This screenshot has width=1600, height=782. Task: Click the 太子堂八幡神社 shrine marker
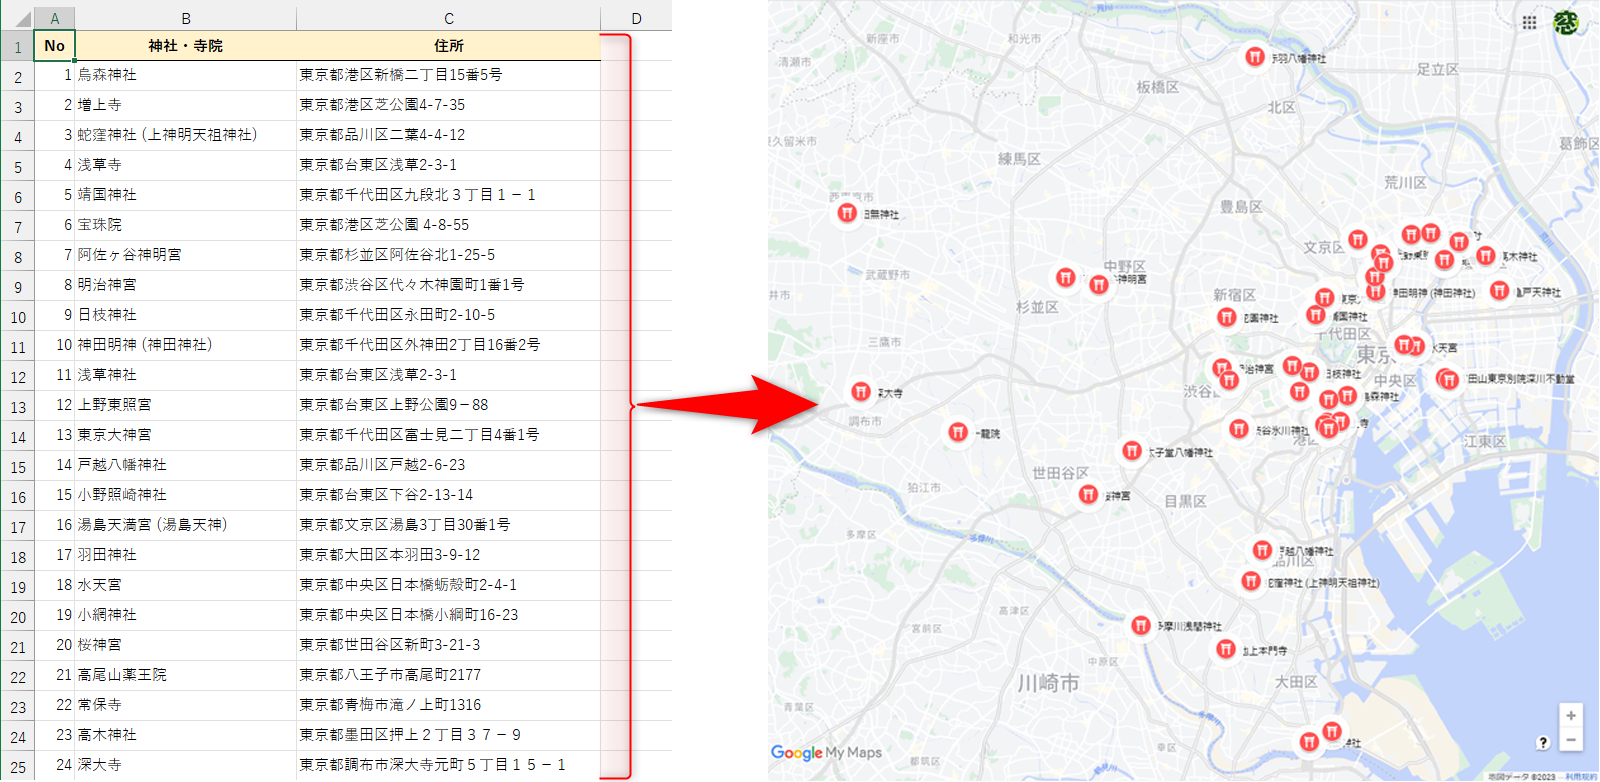pyautogui.click(x=1131, y=451)
